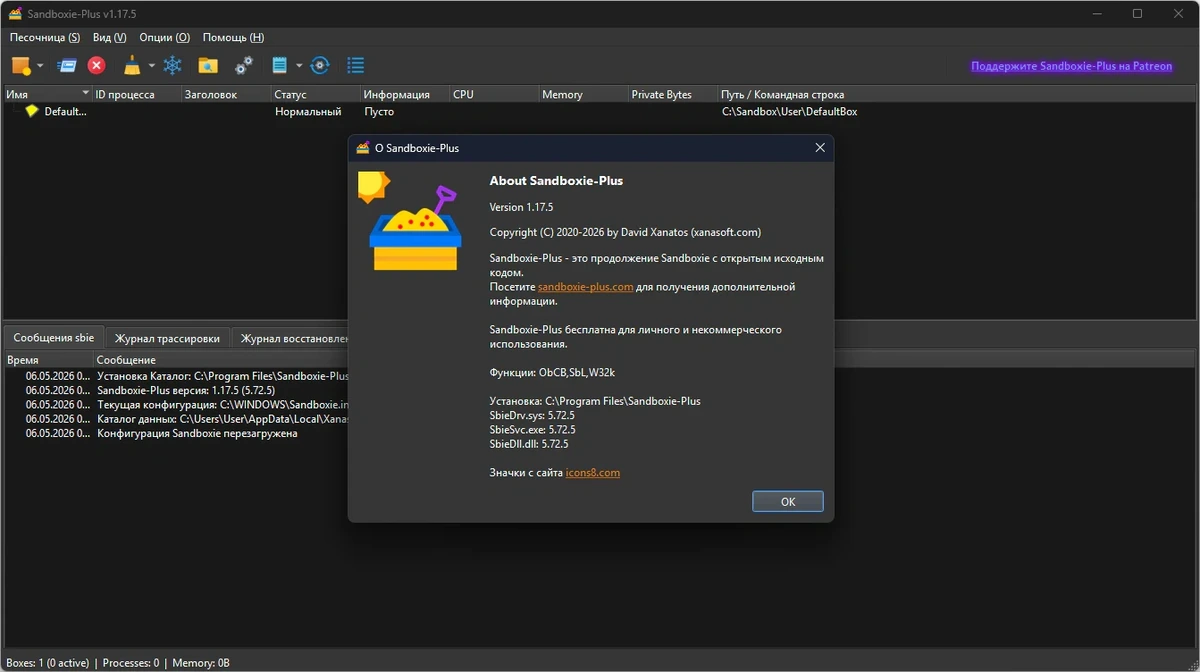
Task: Click the red Terminate All Processes icon
Action: (x=97, y=66)
